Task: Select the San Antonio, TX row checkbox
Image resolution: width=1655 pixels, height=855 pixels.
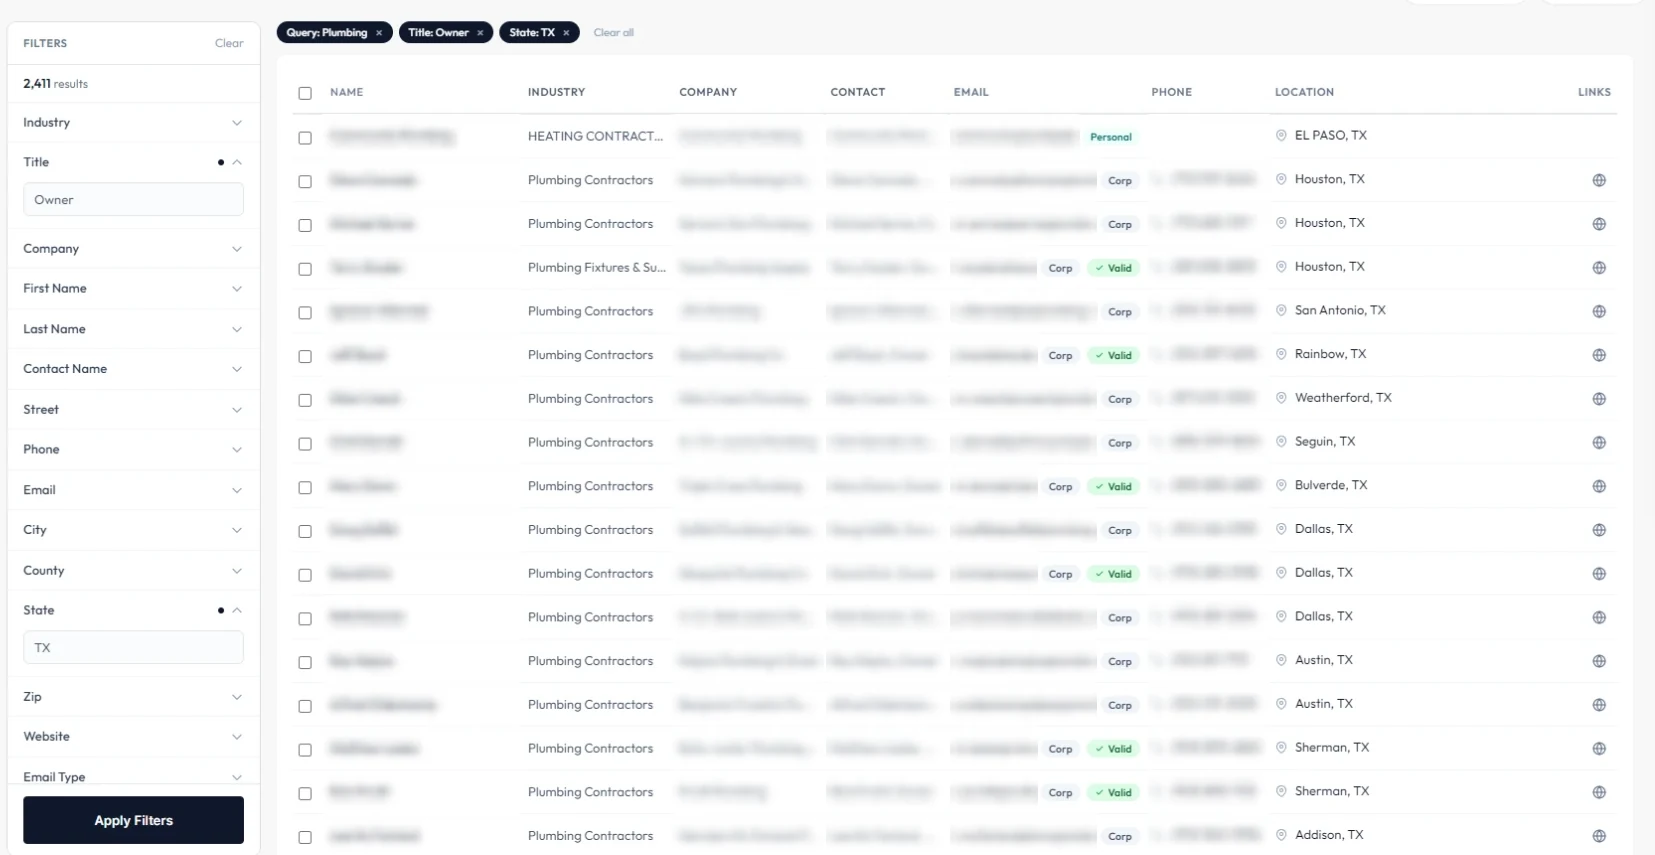Action: [305, 313]
